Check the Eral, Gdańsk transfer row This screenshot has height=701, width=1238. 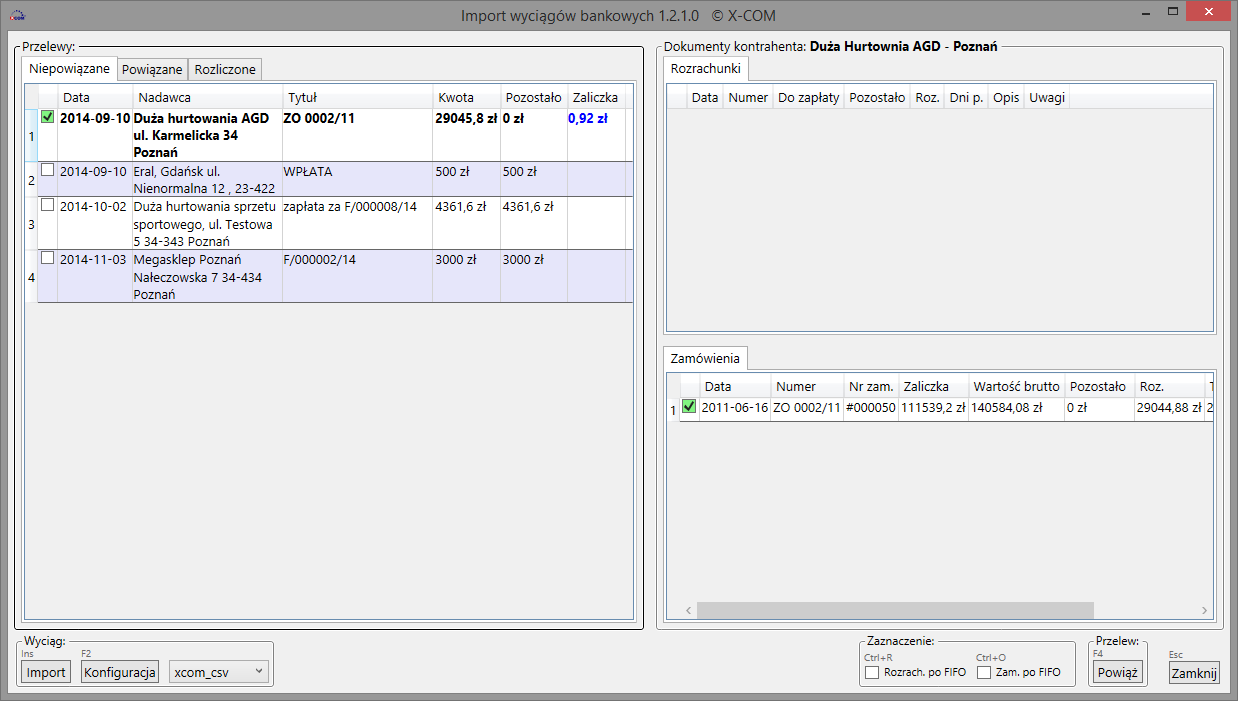(x=47, y=170)
